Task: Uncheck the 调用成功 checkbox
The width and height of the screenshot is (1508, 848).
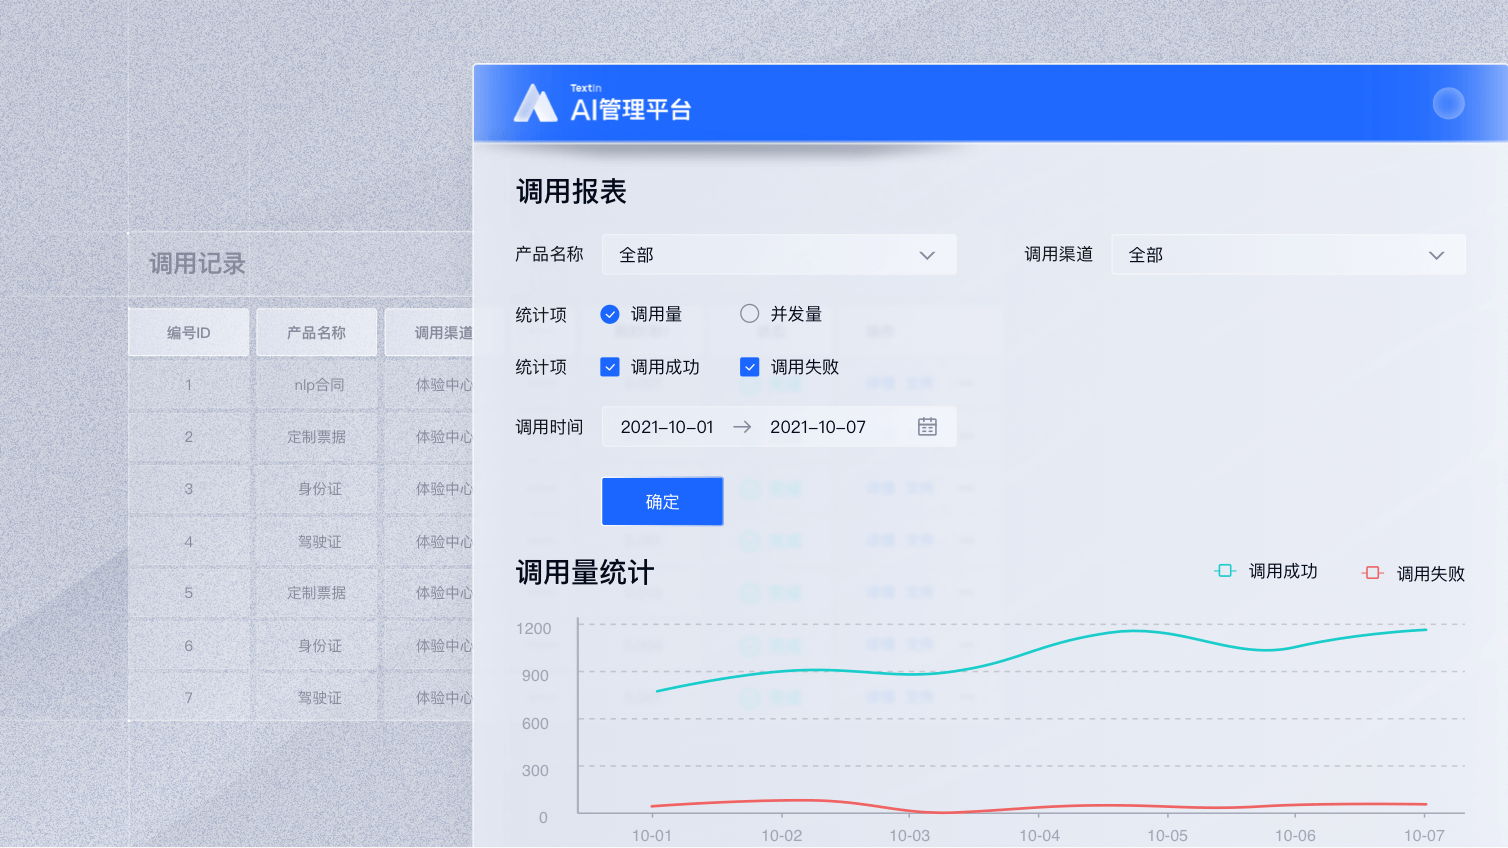Action: 610,367
